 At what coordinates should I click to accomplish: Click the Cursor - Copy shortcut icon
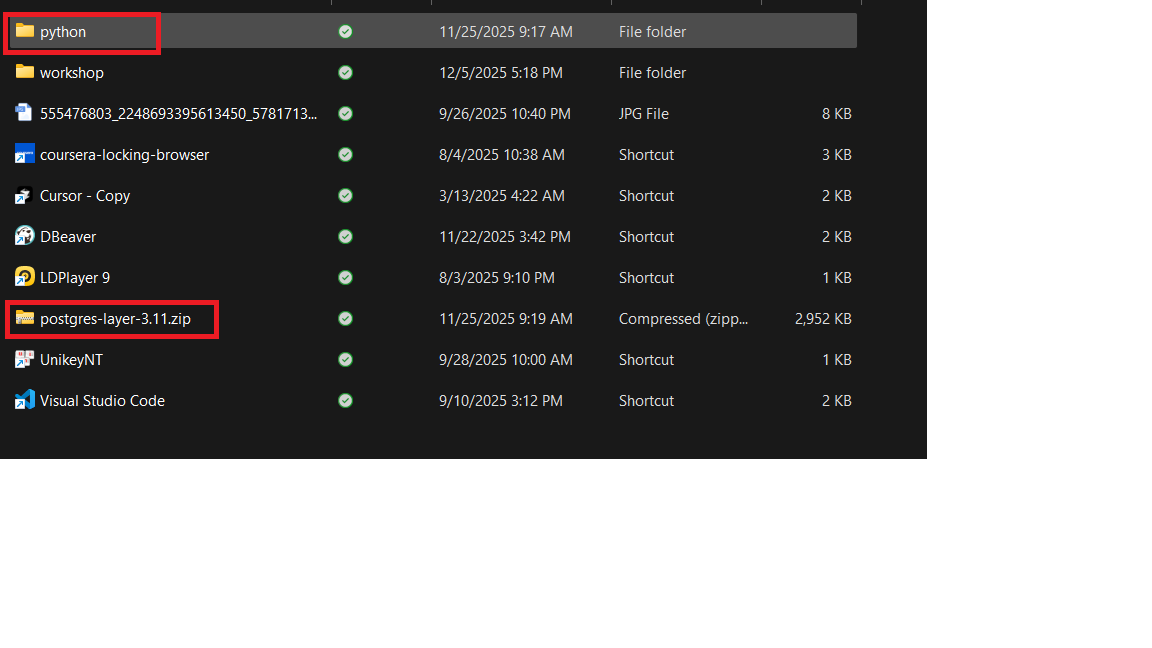coord(25,195)
